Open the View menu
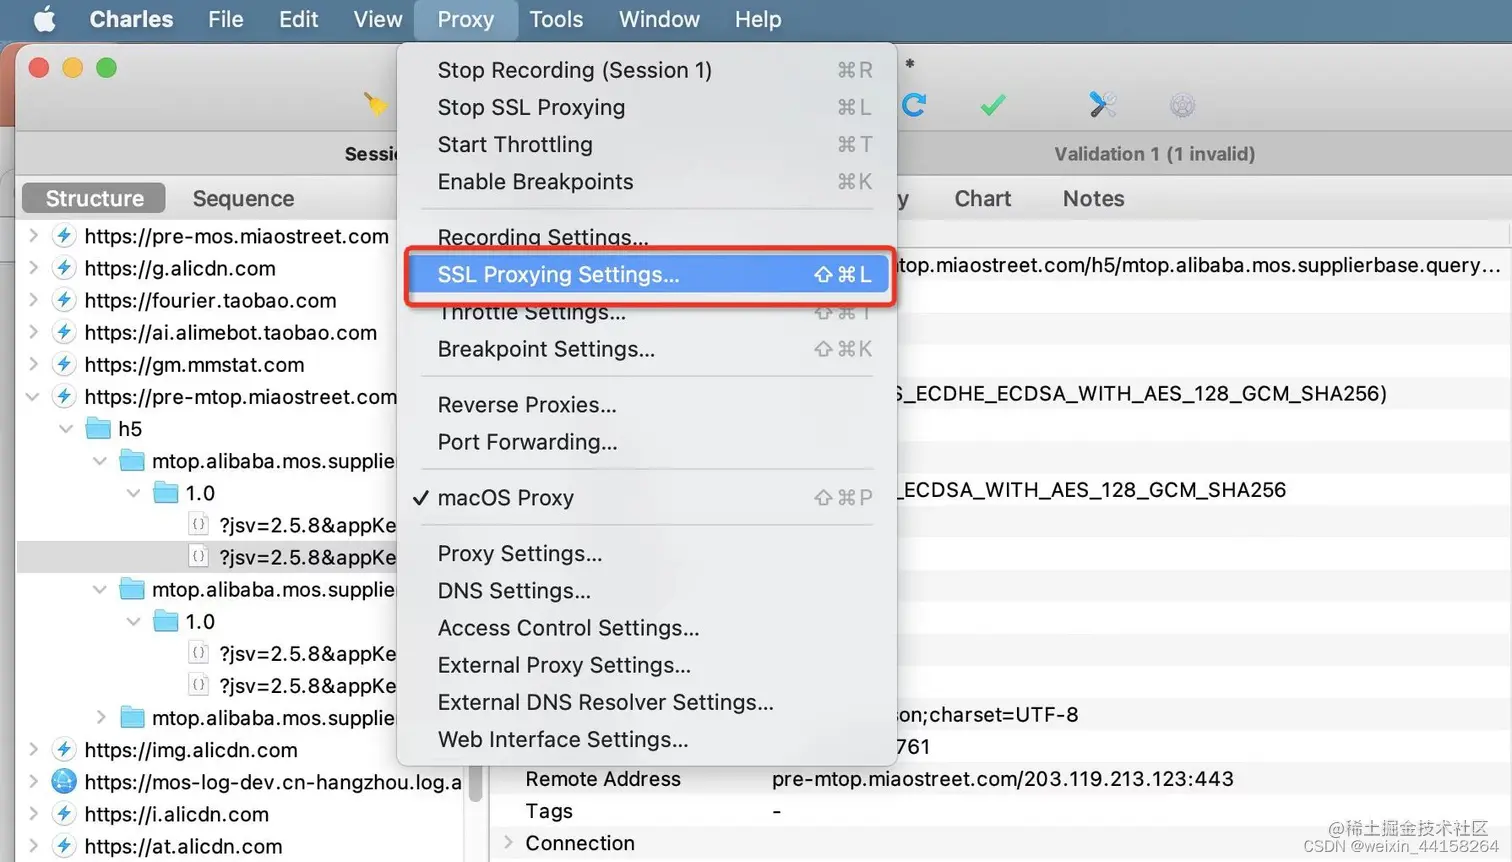 [x=378, y=19]
